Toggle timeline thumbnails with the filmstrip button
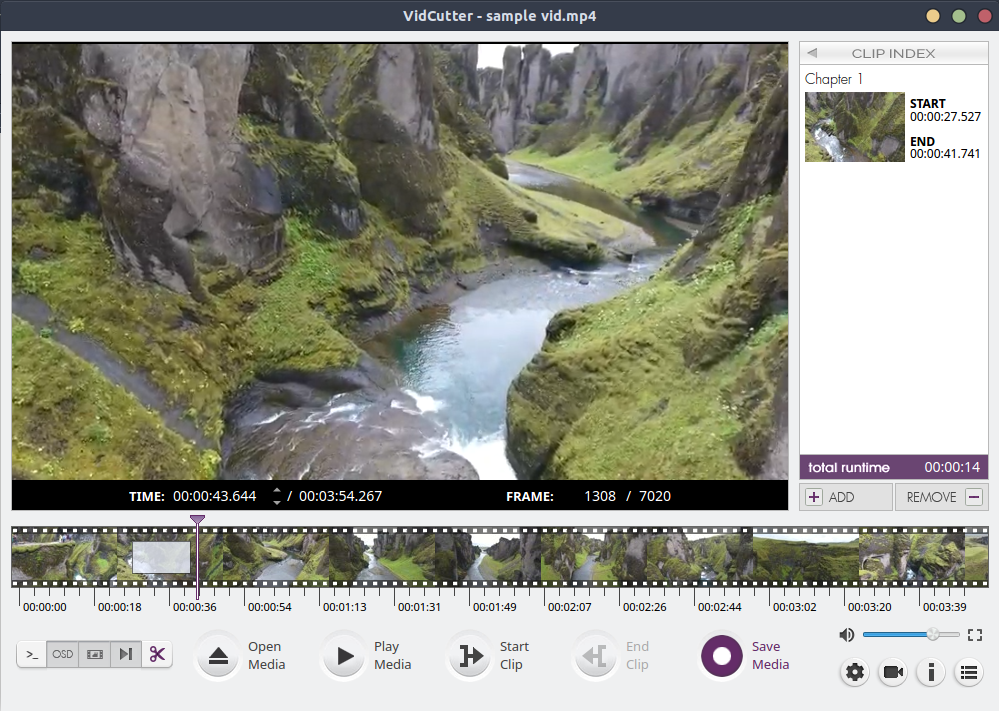999x711 pixels. [94, 653]
